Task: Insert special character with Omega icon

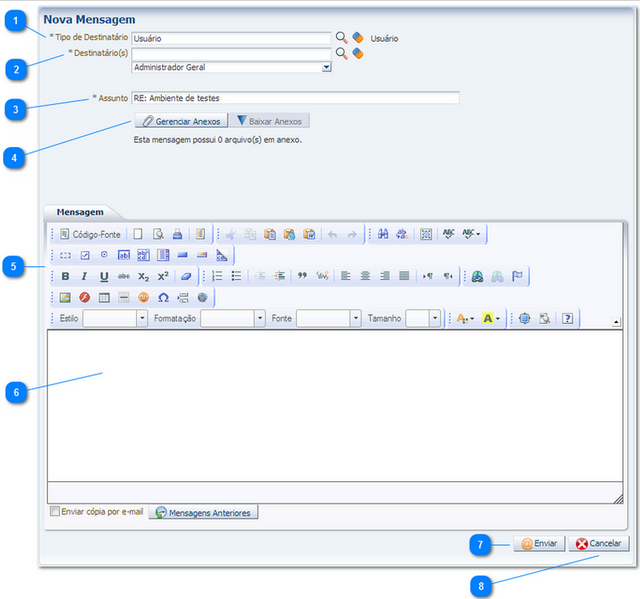Action: [x=163, y=297]
